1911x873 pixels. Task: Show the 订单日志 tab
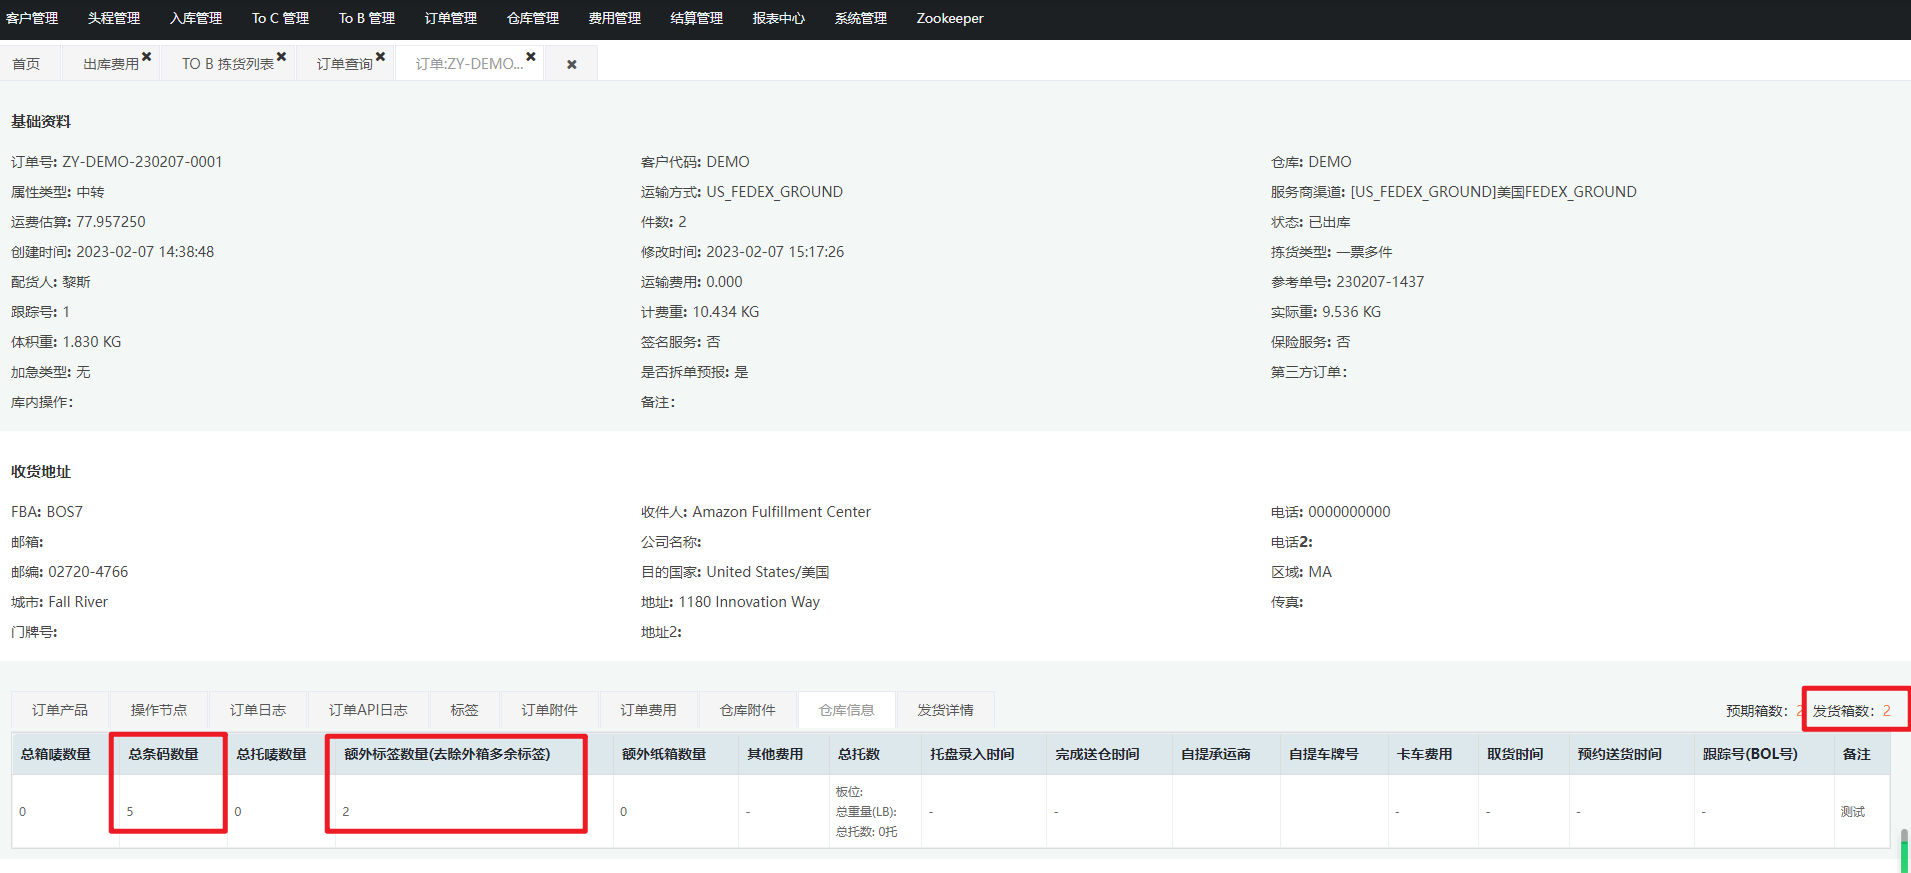(x=258, y=710)
